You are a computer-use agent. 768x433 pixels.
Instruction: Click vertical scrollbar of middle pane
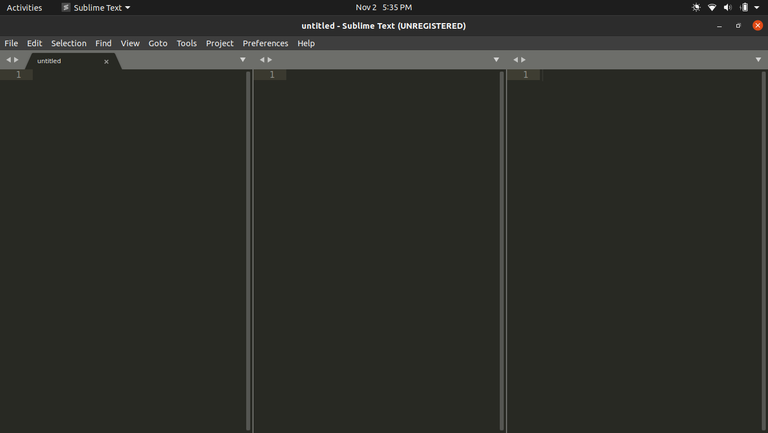(502, 251)
